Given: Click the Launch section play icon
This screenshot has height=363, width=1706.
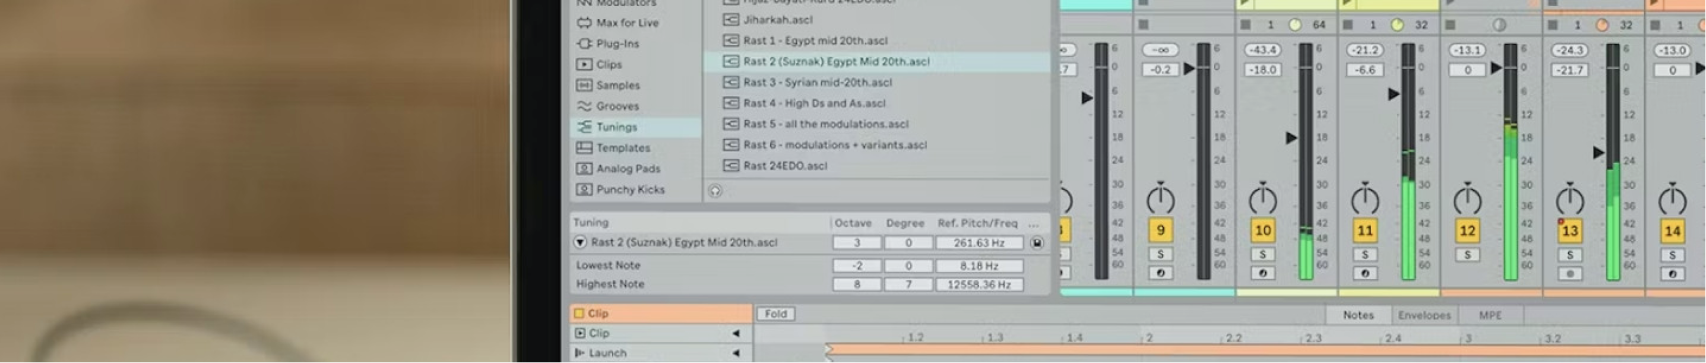Looking at the screenshot, I should (x=579, y=353).
